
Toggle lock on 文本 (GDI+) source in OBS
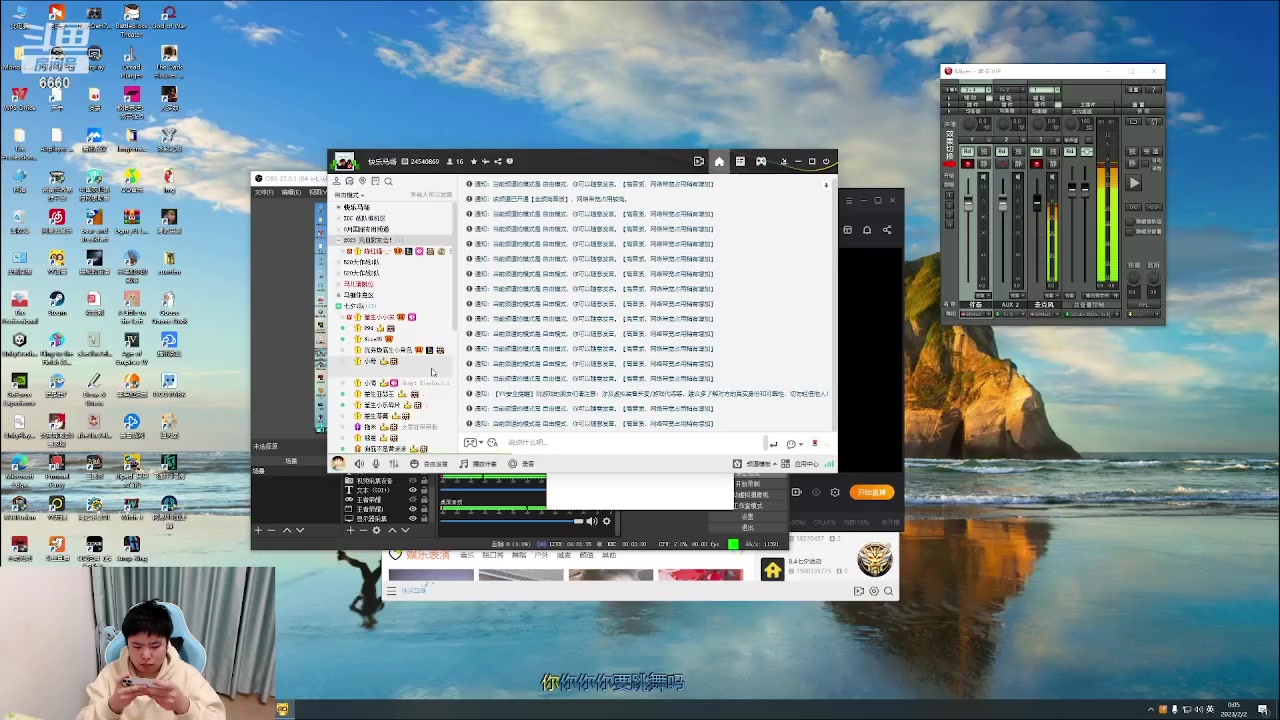(424, 490)
